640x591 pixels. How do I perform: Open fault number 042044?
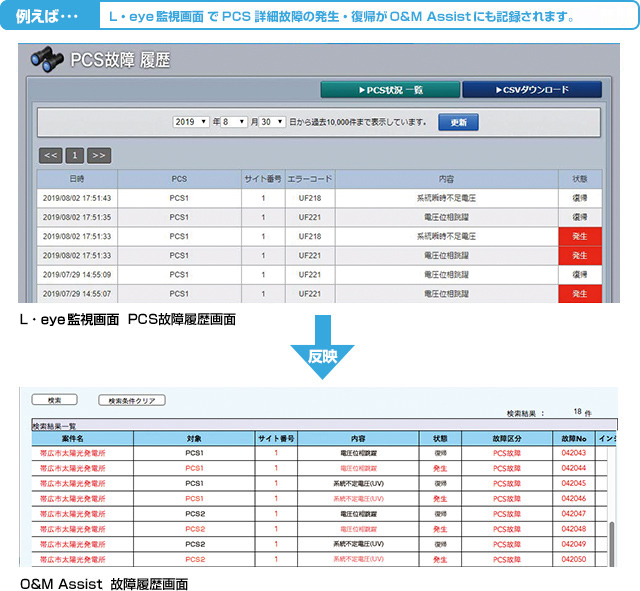click(574, 468)
